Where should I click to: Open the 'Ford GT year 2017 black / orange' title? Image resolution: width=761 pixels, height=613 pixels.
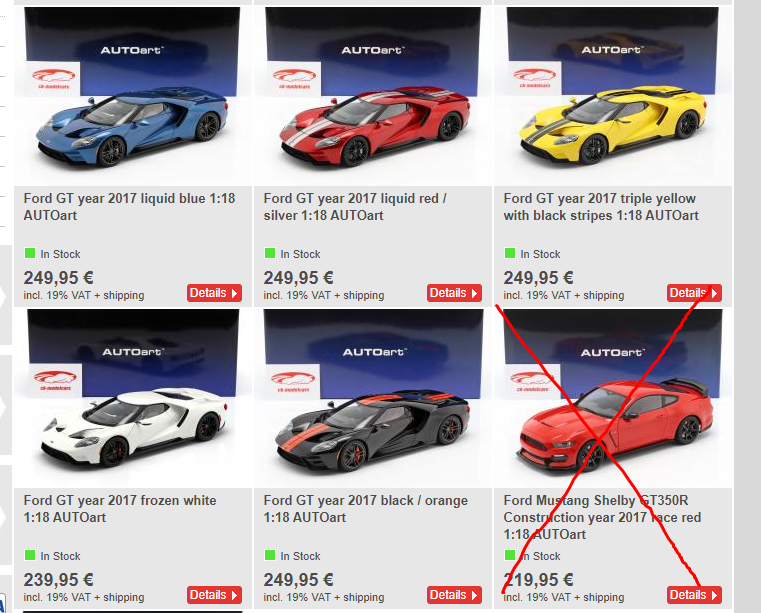[x=365, y=509]
